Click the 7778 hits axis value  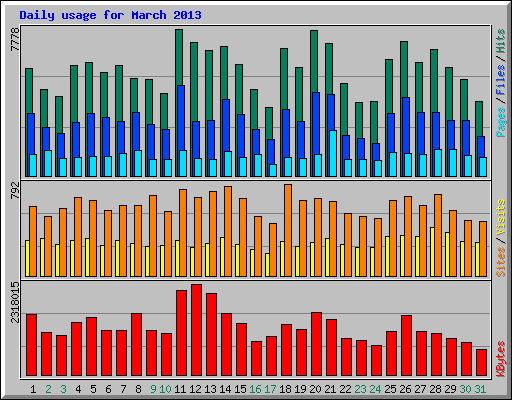click(15, 40)
